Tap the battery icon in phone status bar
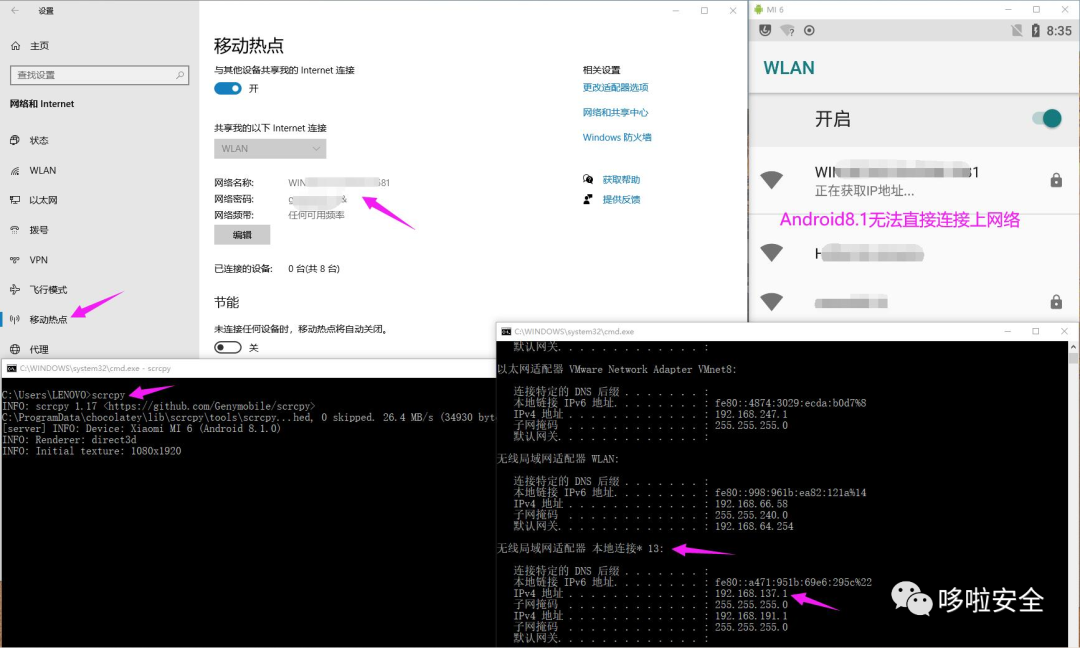The image size is (1080, 648). [1035, 30]
